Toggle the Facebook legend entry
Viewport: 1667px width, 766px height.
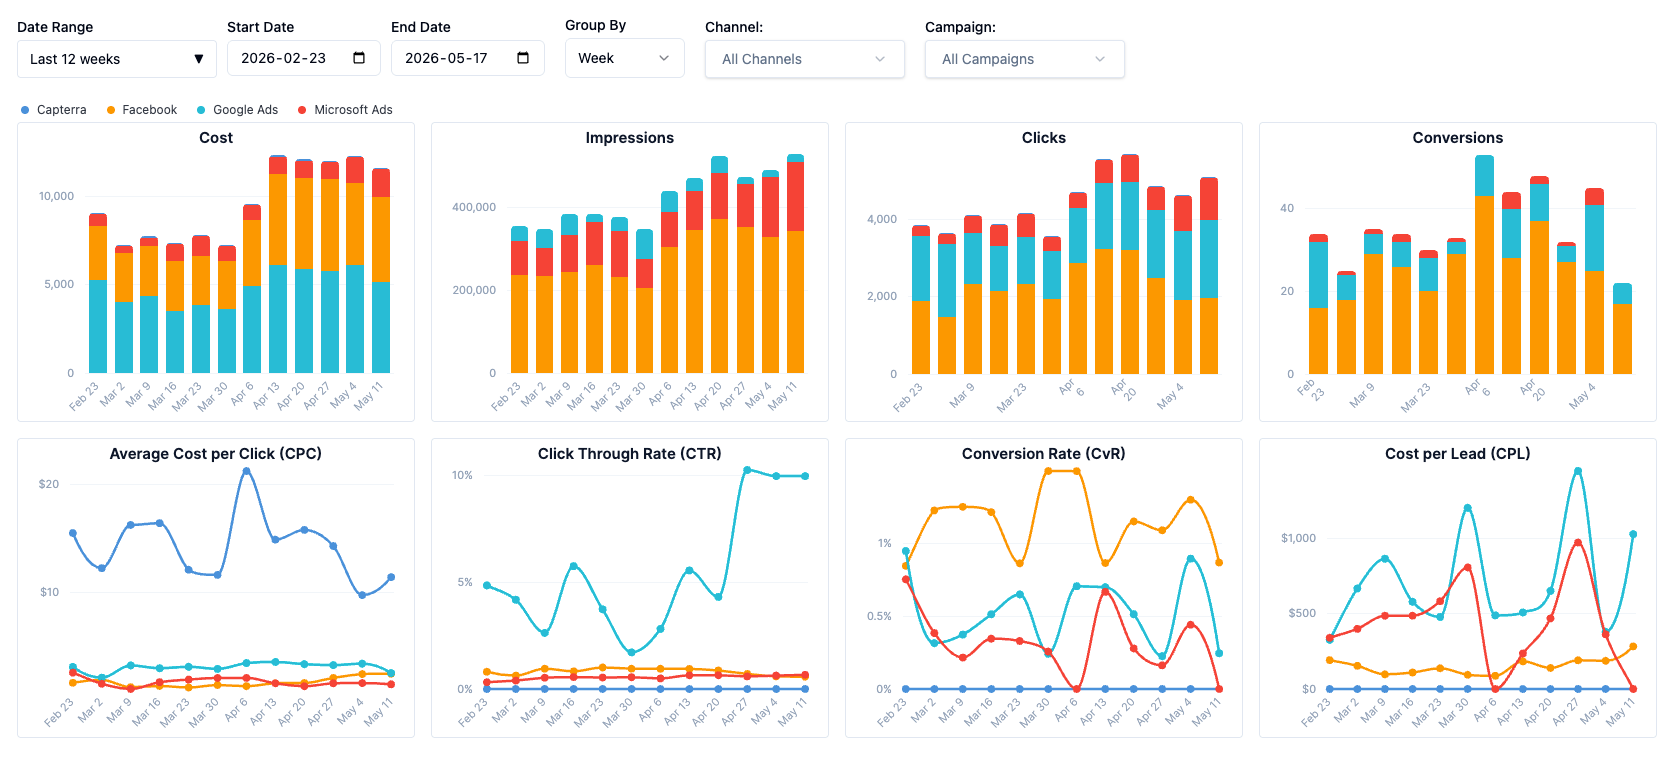(x=142, y=110)
